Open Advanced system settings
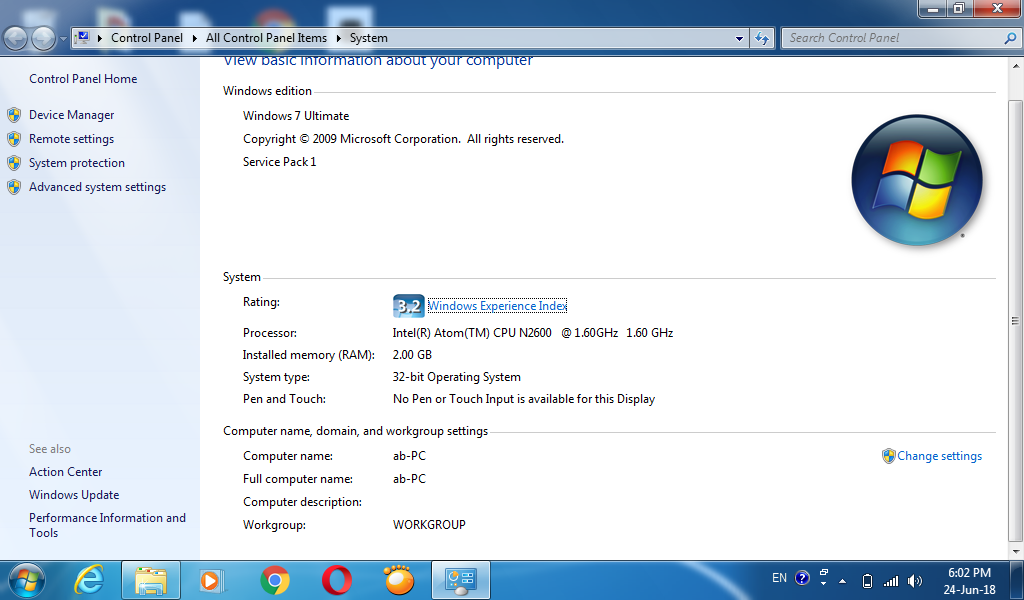1024x600 pixels. point(97,187)
